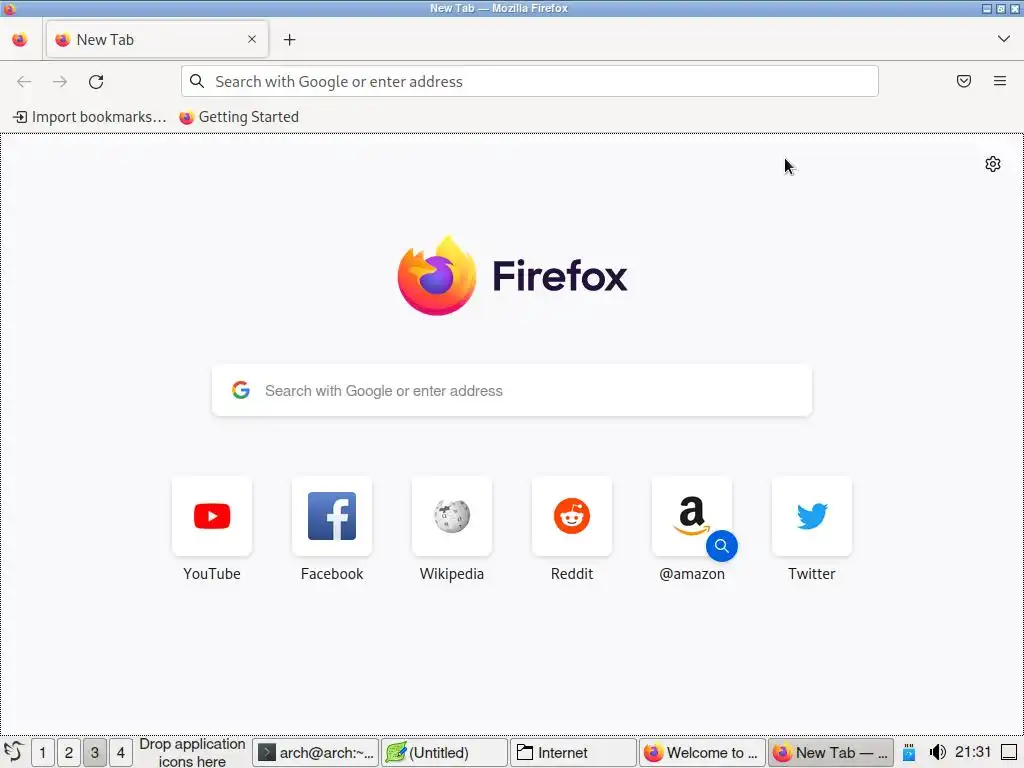
Task: Open the Facebook shortcut tile
Action: pos(332,516)
